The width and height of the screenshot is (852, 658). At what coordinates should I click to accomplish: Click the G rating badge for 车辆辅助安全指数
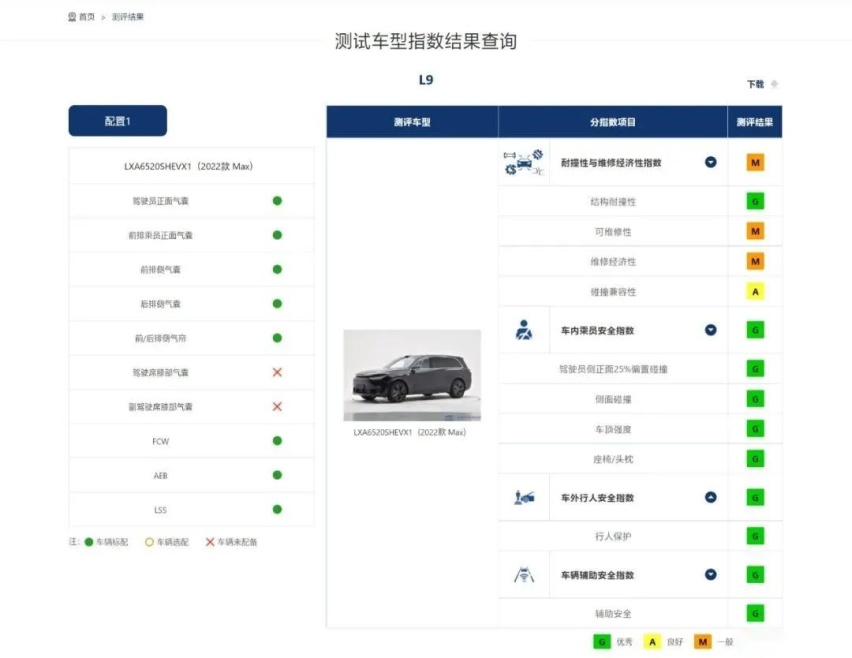pyautogui.click(x=755, y=574)
